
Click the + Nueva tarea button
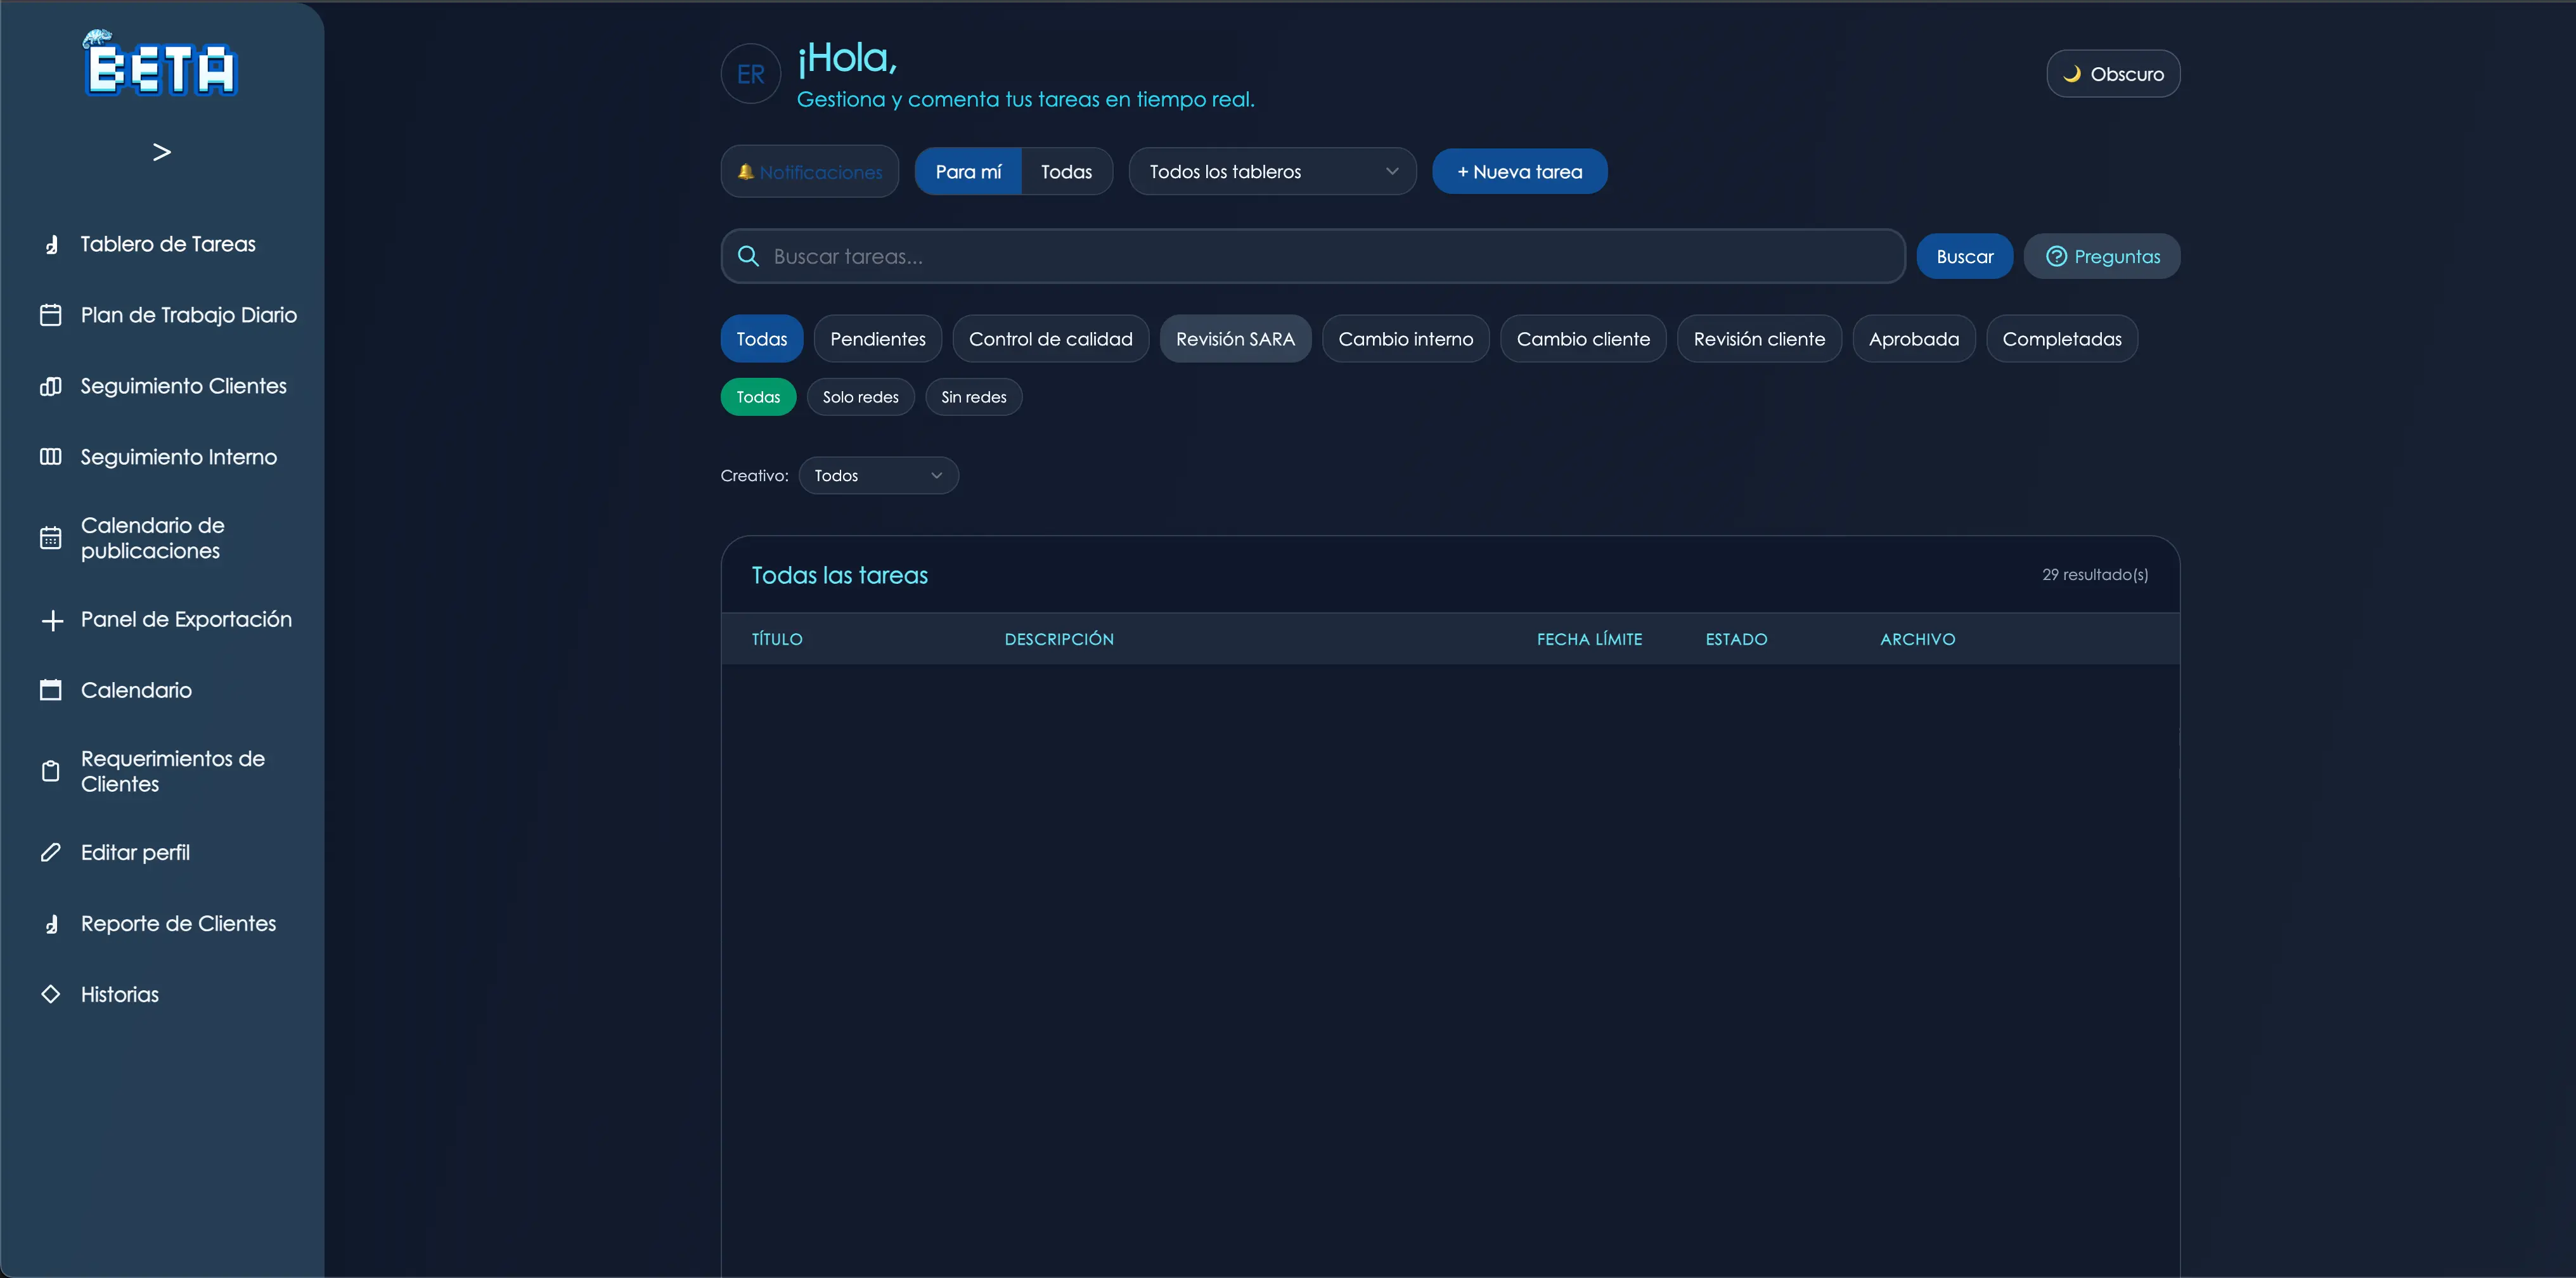(1520, 172)
